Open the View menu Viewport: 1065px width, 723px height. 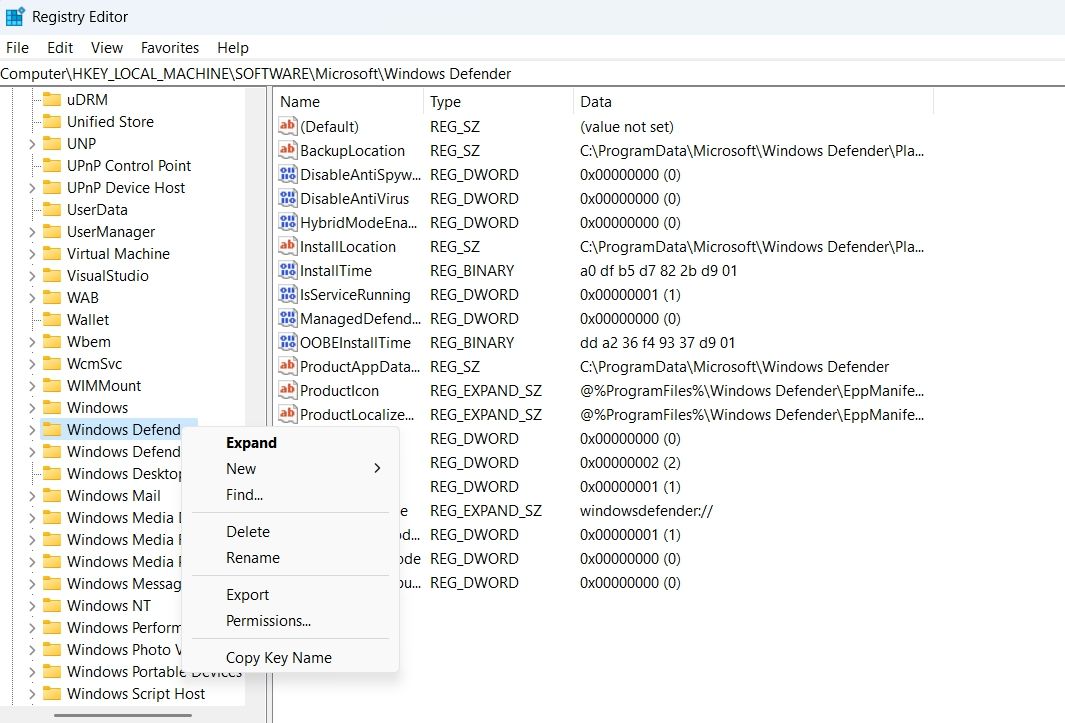point(107,48)
